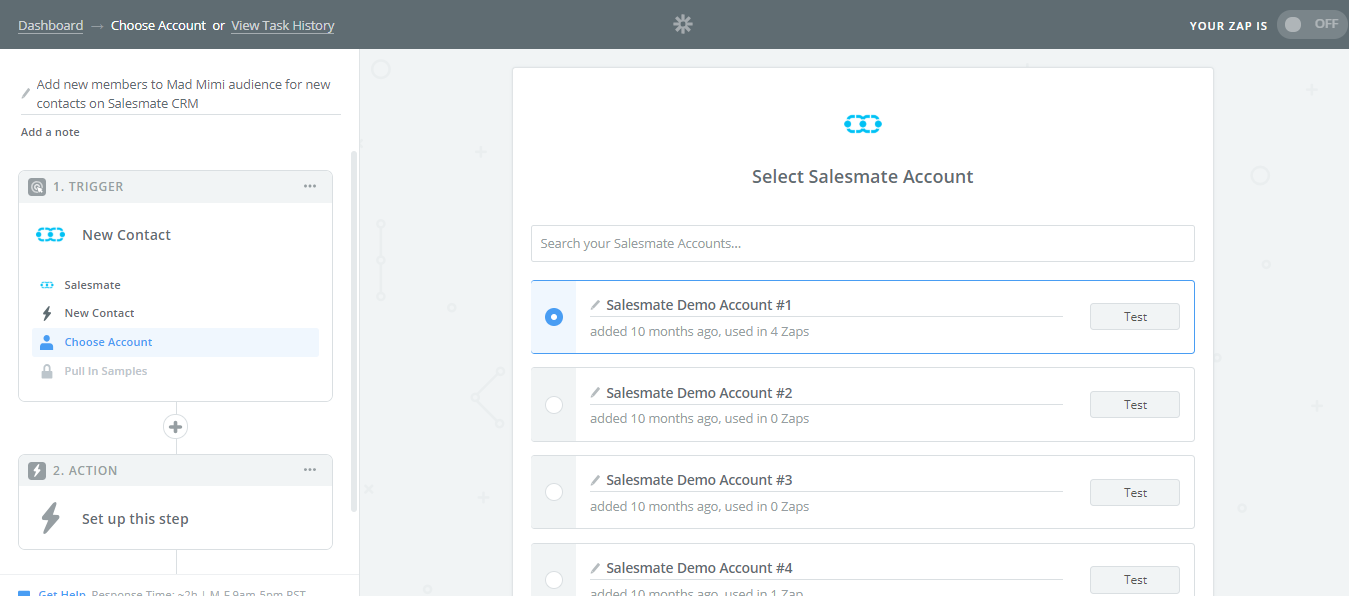Image resolution: width=1349 pixels, height=596 pixels.
Task: Open the three-dot menu of the Action step
Action: tap(310, 471)
